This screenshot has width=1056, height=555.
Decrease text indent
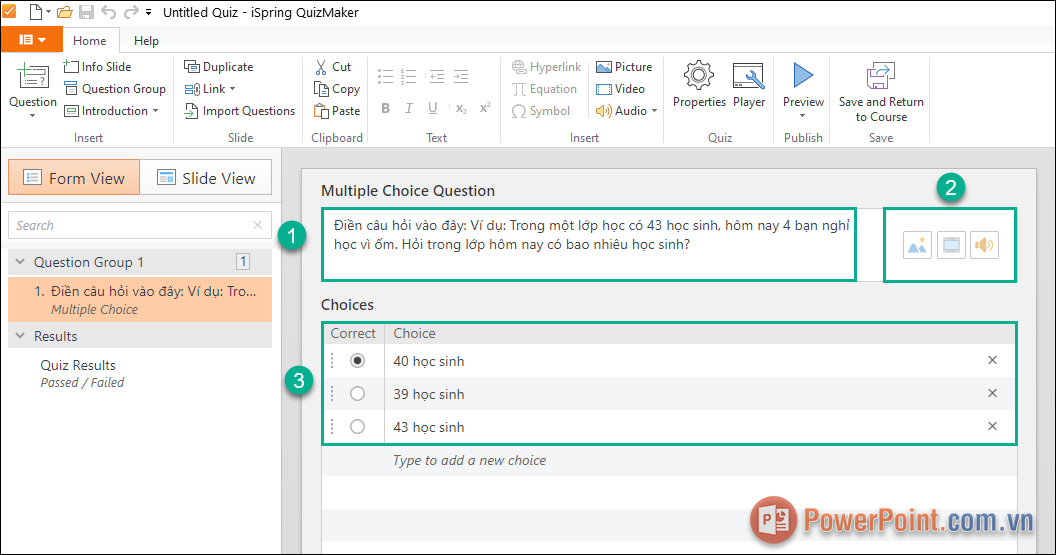coord(436,76)
